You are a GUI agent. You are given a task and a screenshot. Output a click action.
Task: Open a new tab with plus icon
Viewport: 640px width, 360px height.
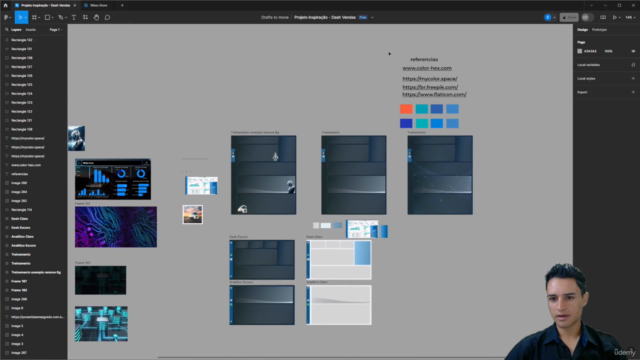click(122, 5)
